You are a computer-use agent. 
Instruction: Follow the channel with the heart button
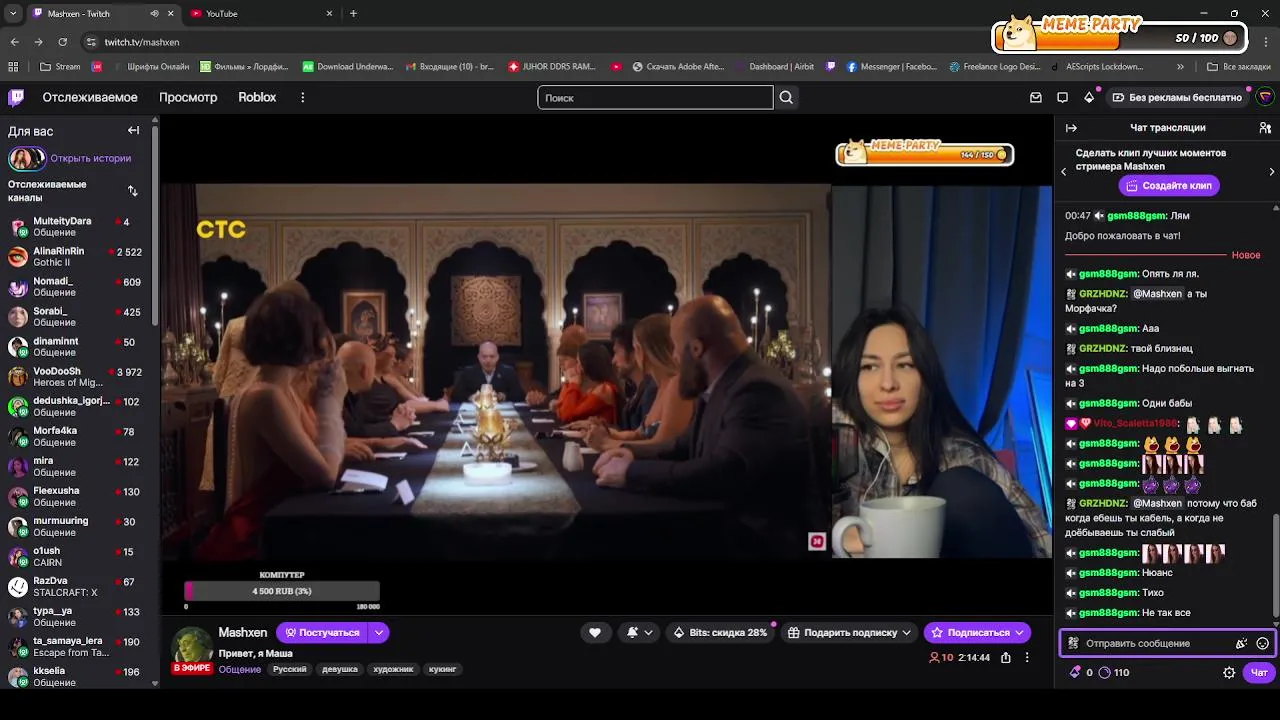tap(595, 632)
